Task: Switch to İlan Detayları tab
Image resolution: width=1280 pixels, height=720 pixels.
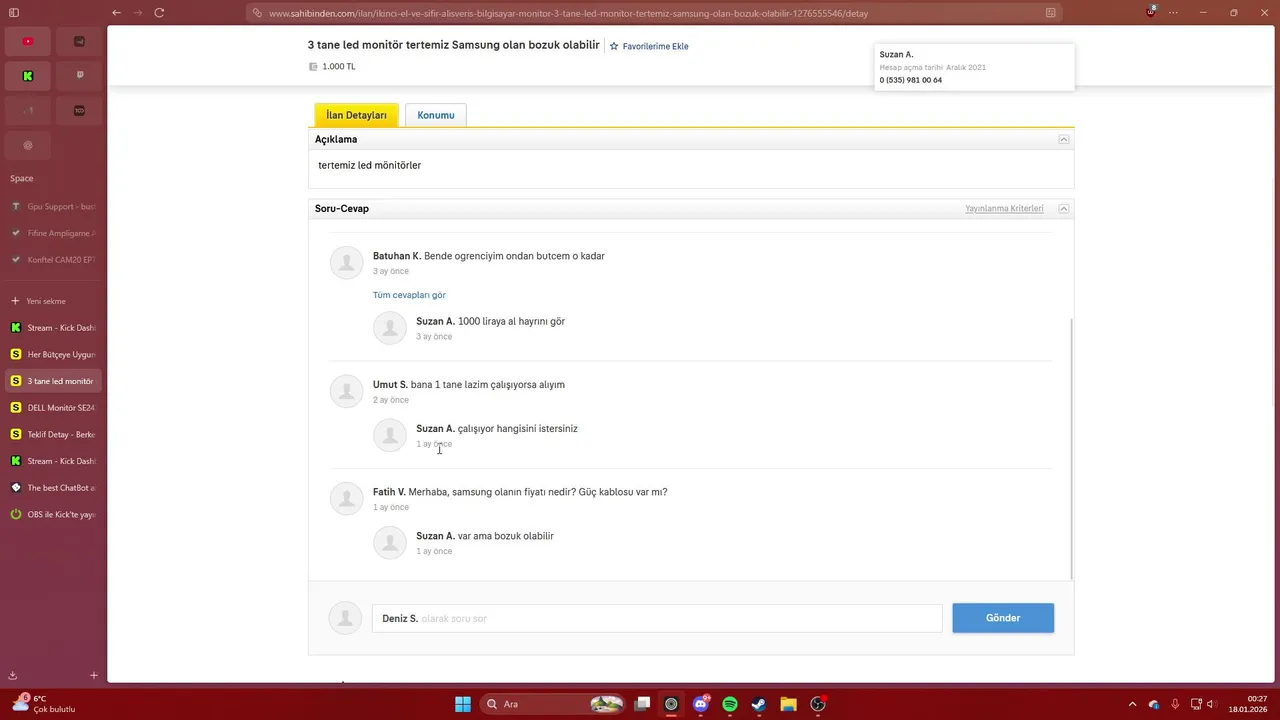Action: pos(357,115)
